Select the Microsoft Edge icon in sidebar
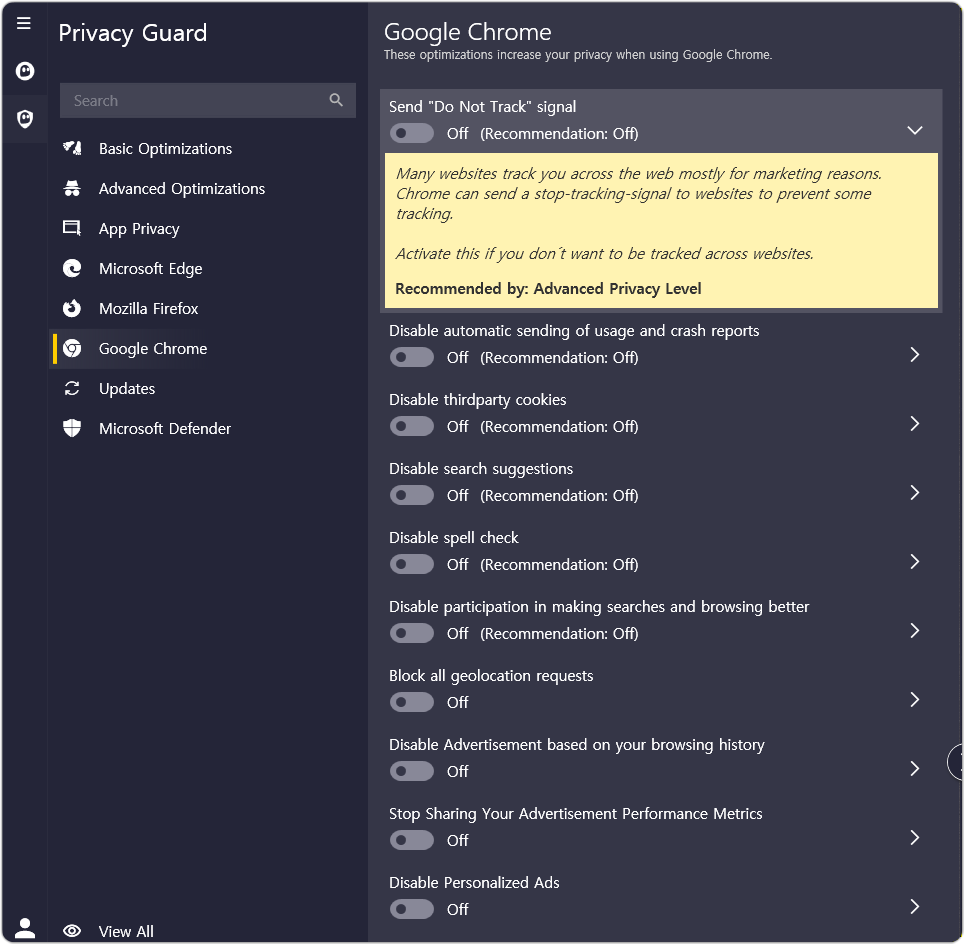964x944 pixels. [71, 268]
